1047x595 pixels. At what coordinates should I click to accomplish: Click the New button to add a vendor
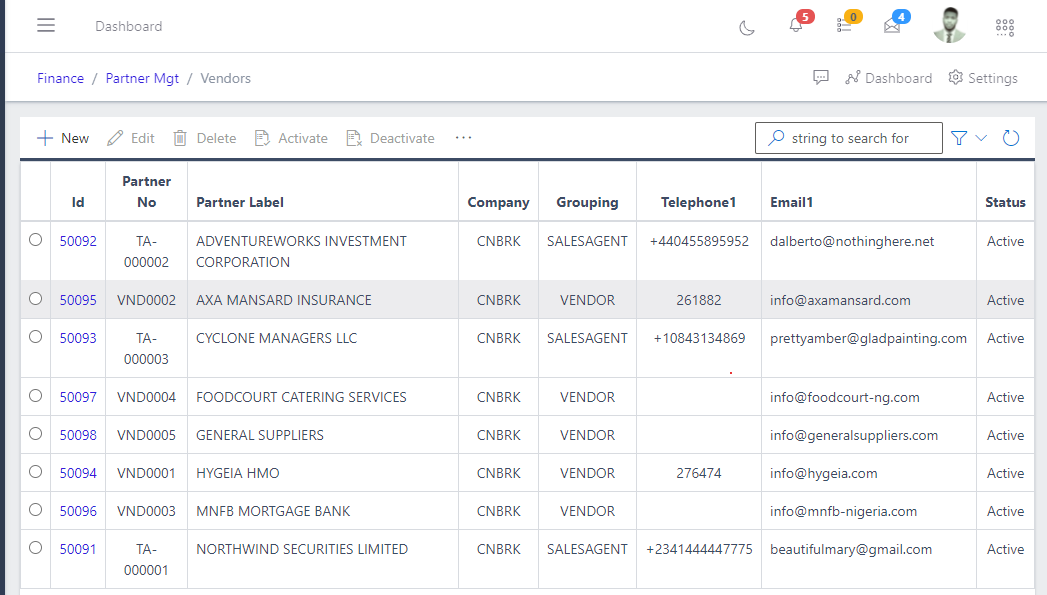pyautogui.click(x=62, y=137)
